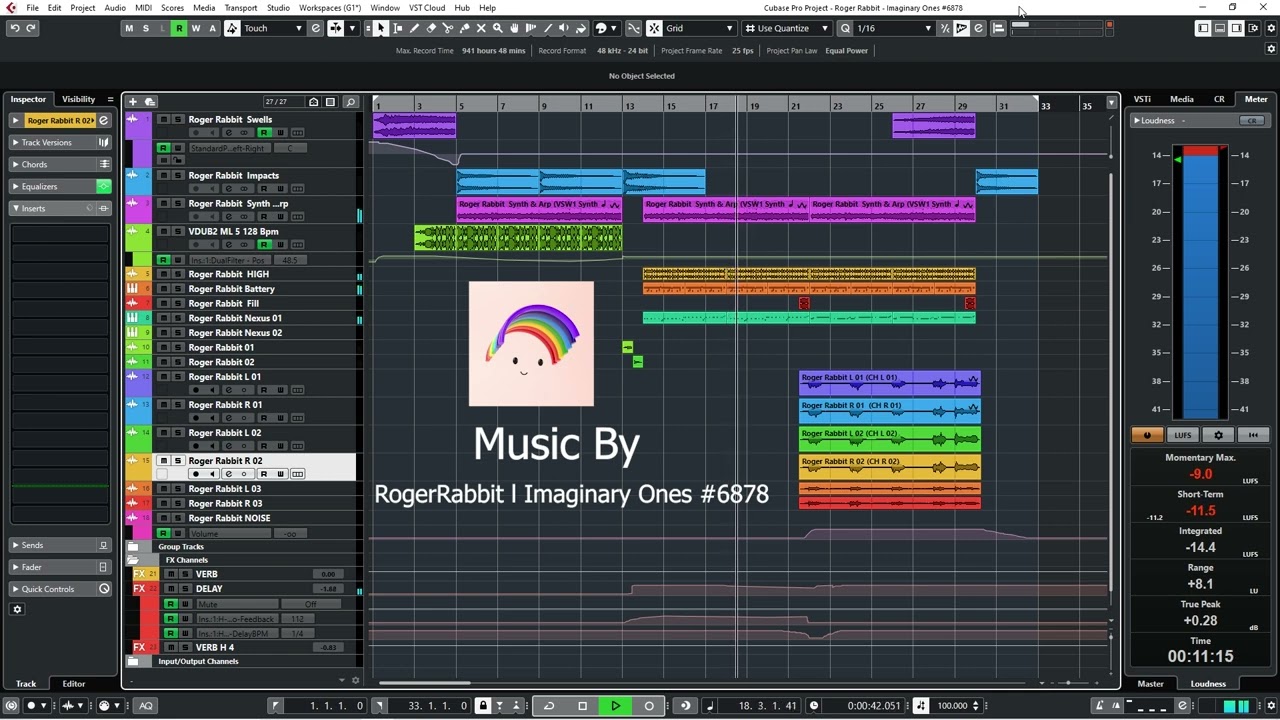Switch to the Master meter tab

point(1151,684)
